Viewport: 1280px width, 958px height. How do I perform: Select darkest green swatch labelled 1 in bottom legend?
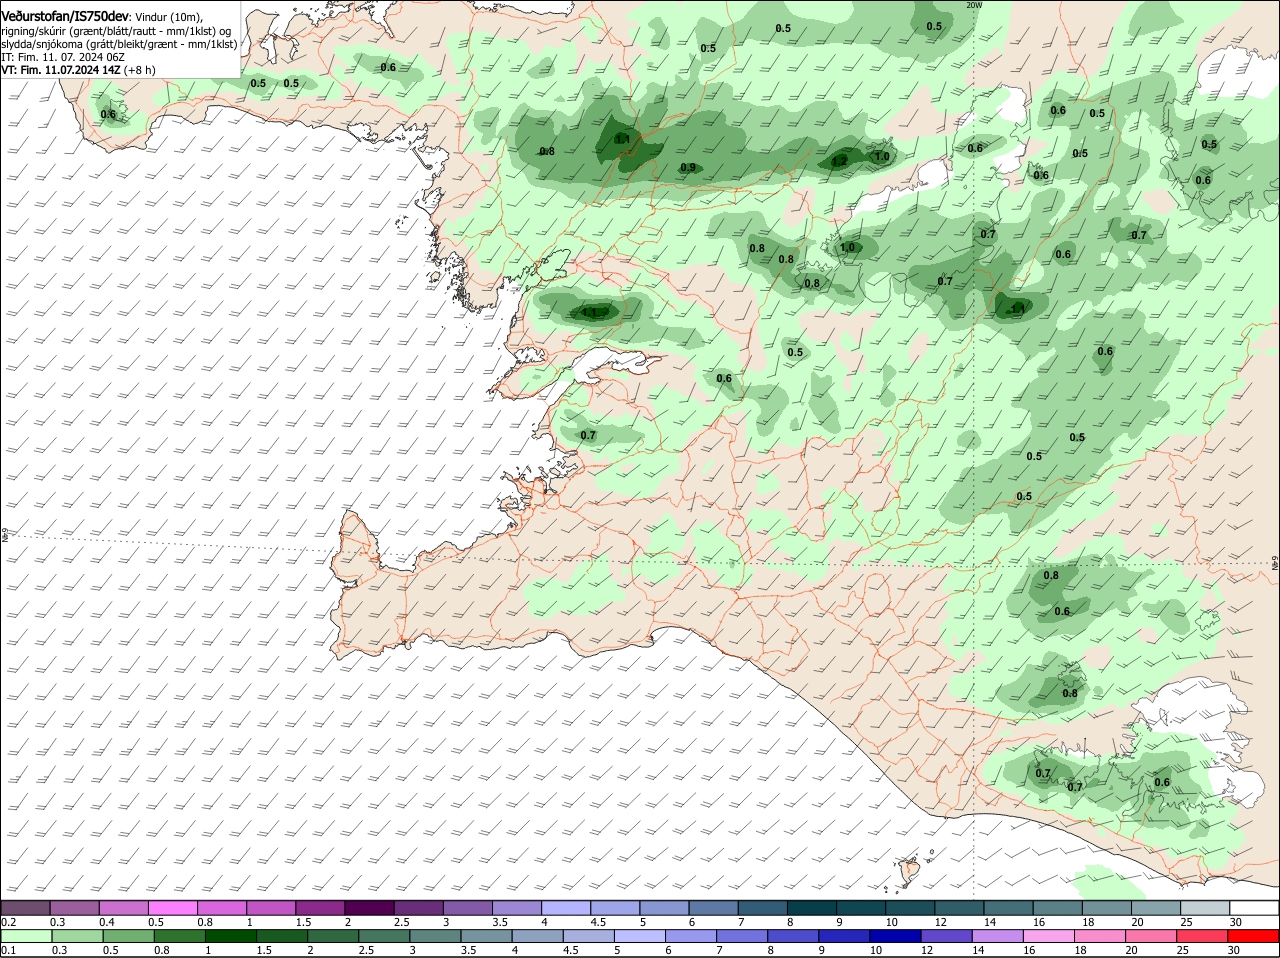click(230, 935)
